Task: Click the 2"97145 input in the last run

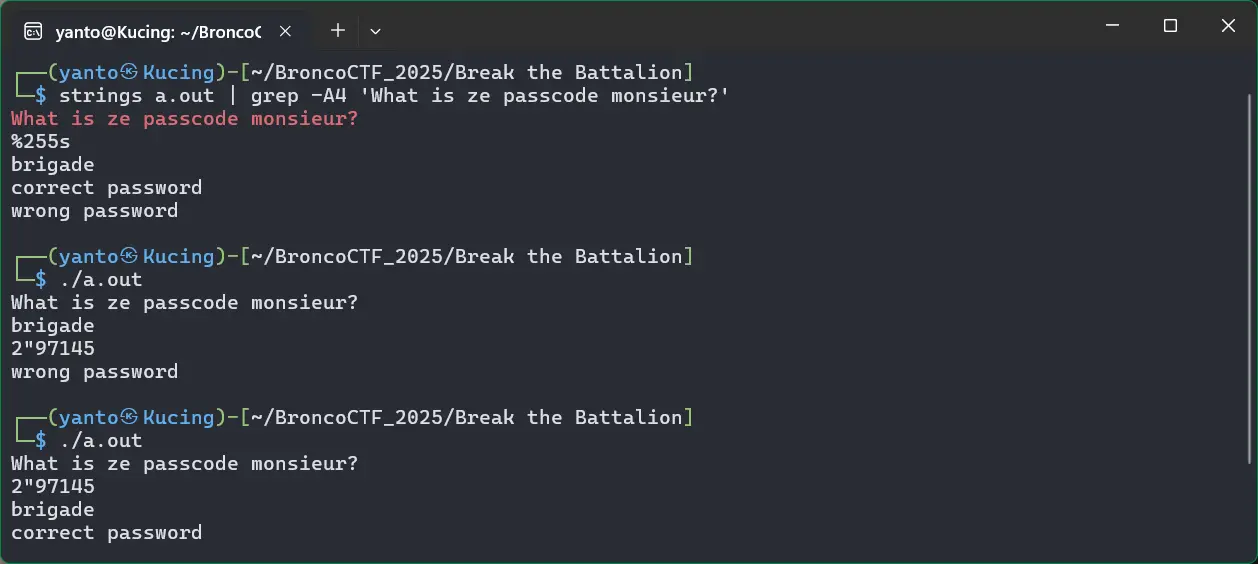Action: [x=53, y=486]
